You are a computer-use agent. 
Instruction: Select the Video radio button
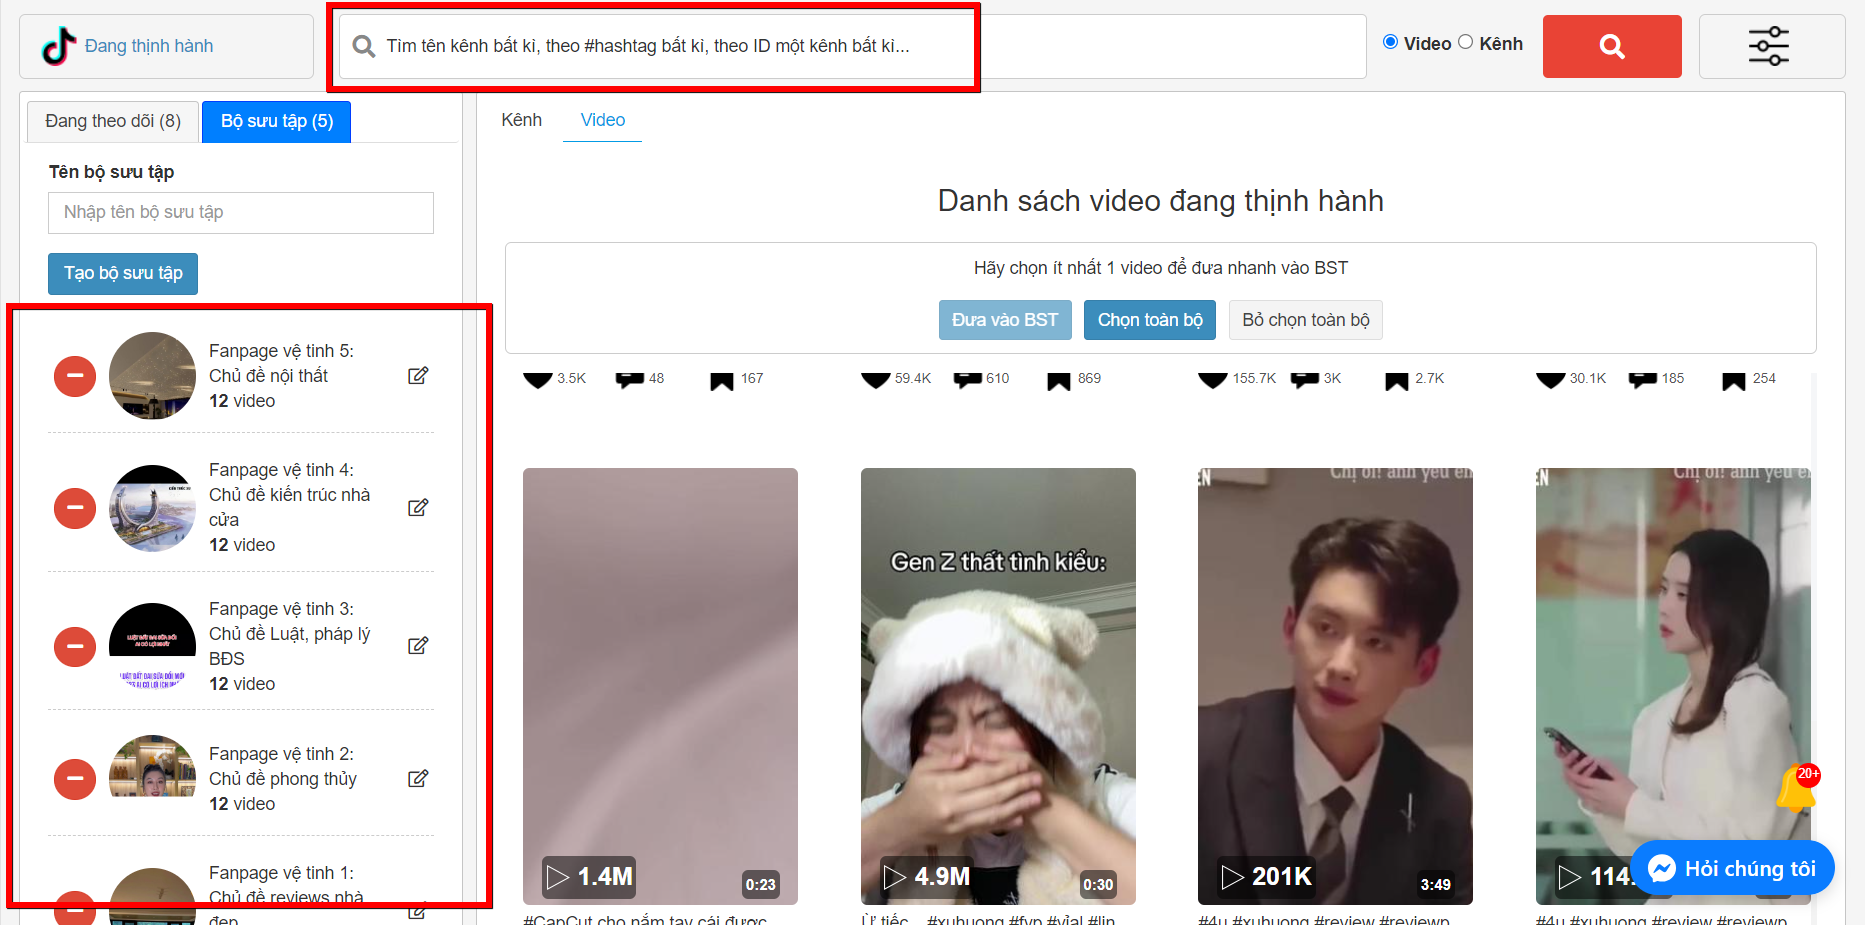1390,42
